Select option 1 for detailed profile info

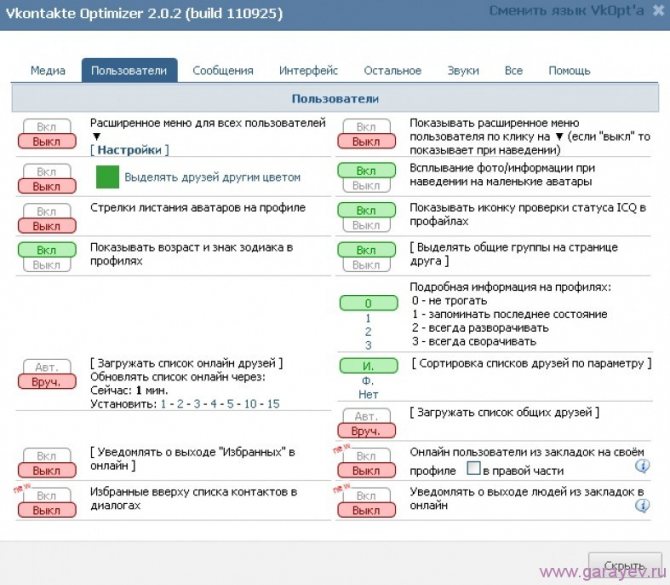pyautogui.click(x=368, y=318)
